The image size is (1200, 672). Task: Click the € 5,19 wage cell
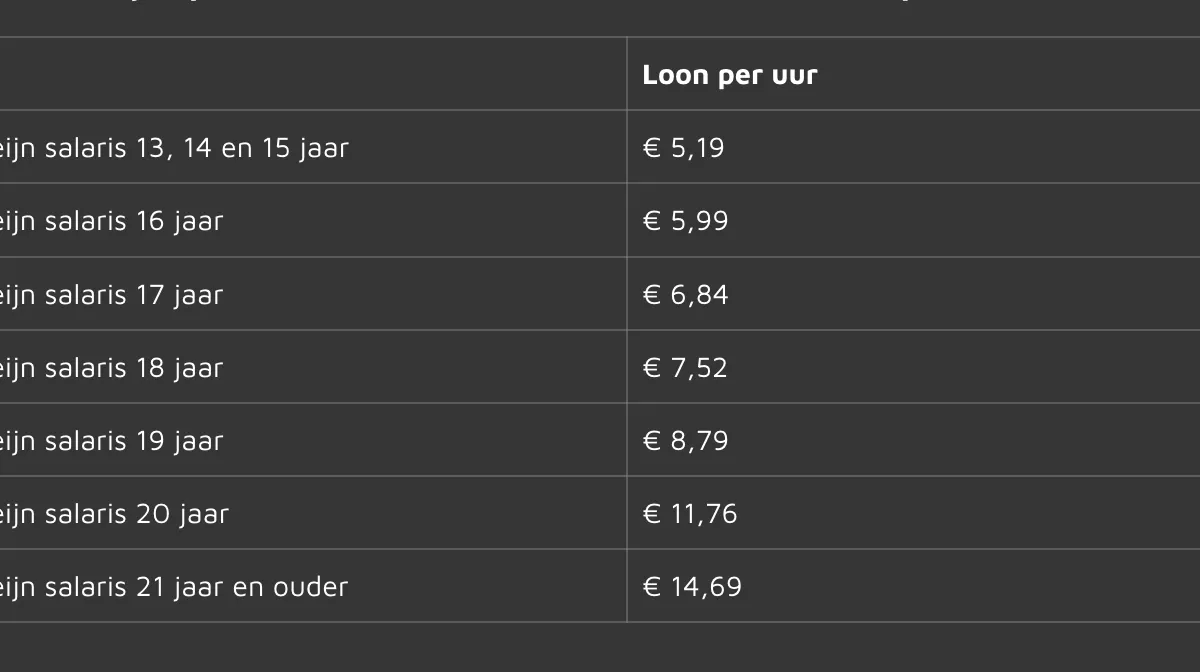[683, 148]
